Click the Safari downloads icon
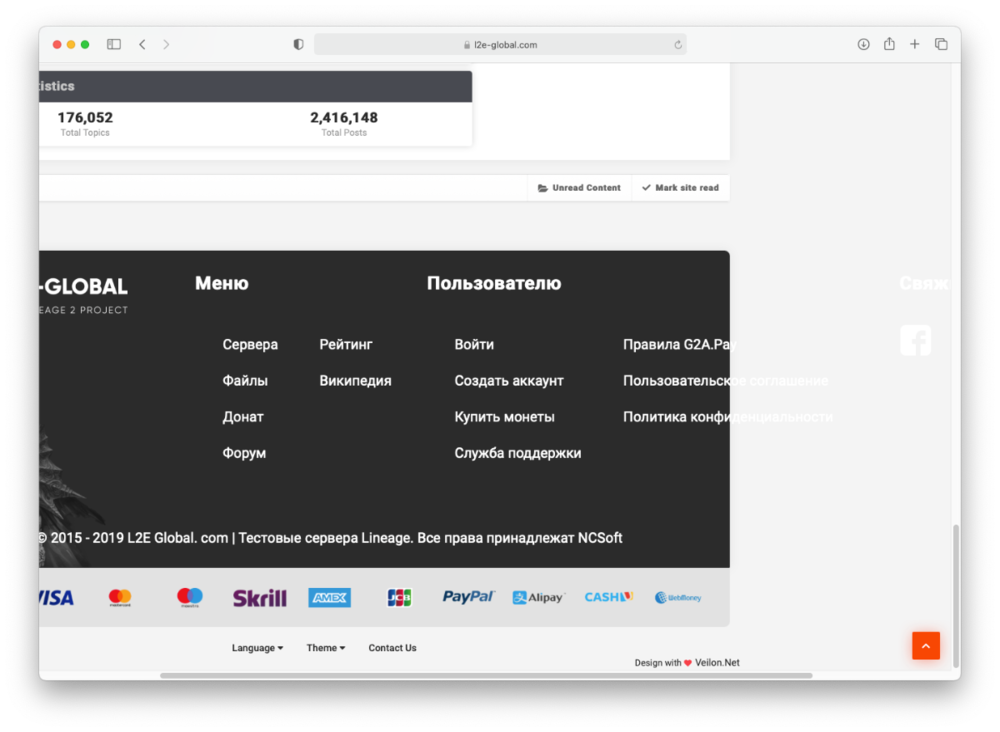The width and height of the screenshot is (1000, 732). 863,44
